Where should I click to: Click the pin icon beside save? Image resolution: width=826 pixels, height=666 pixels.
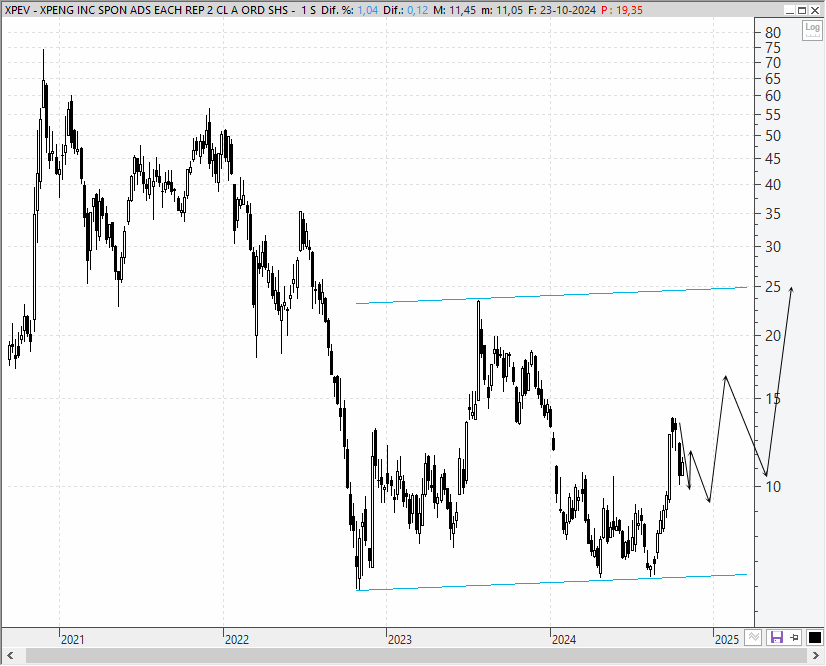pos(794,638)
